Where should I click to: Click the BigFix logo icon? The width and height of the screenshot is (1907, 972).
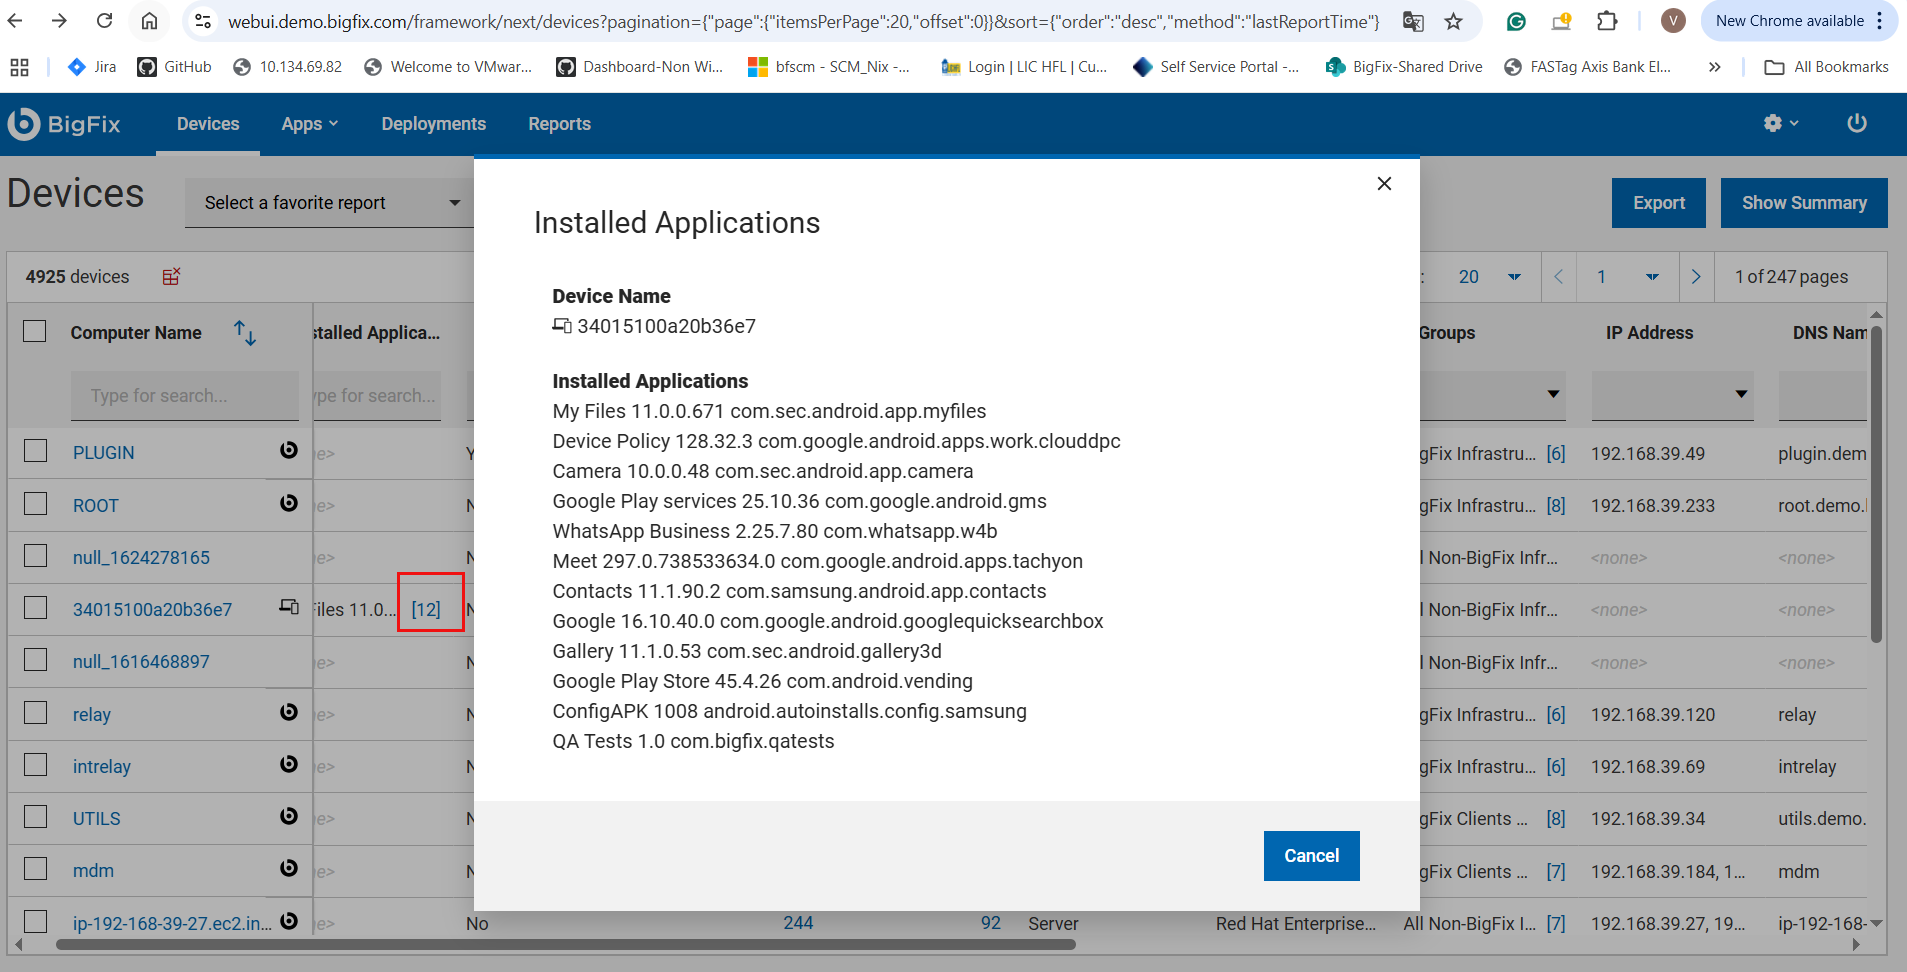pos(24,124)
